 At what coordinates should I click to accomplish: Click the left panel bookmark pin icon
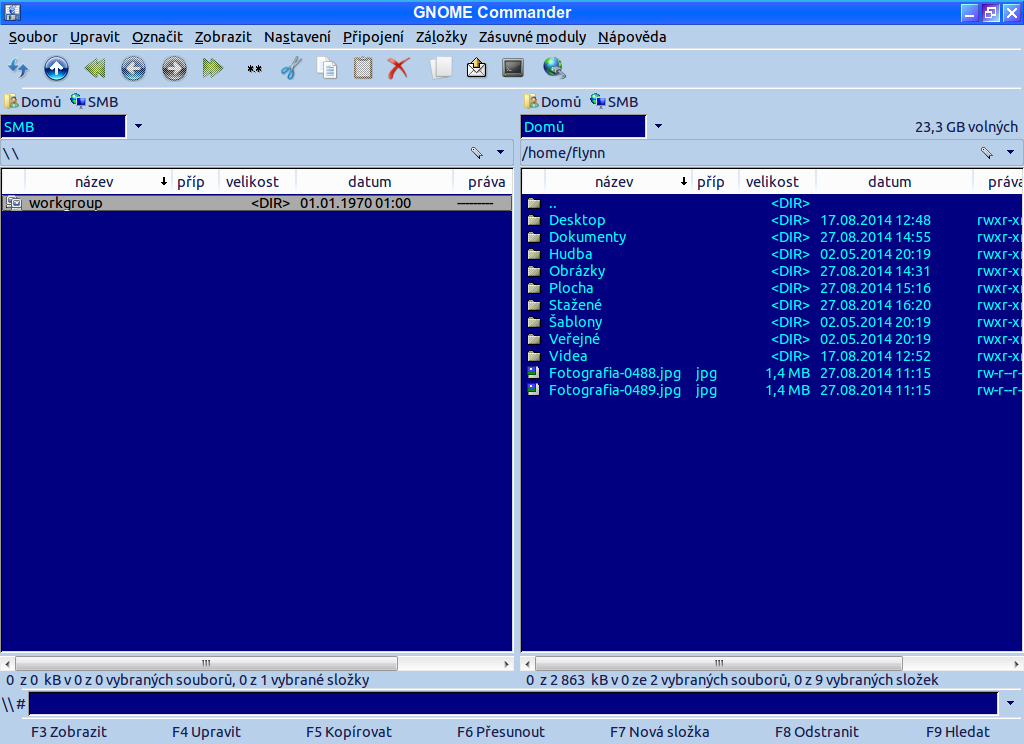[x=477, y=153]
